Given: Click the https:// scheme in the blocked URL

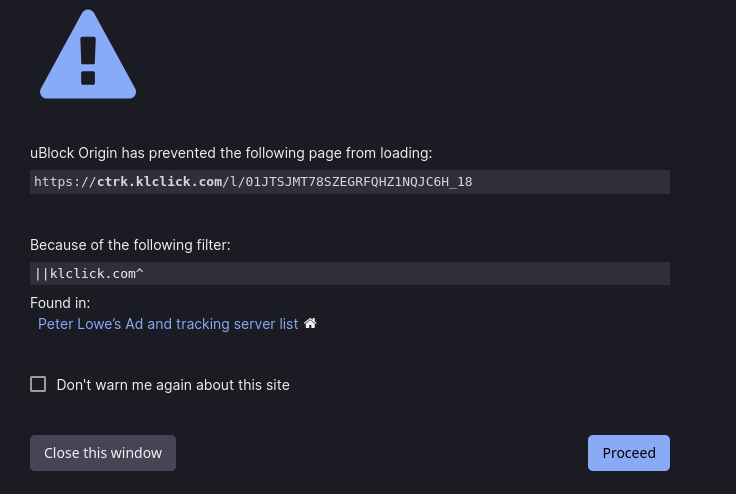Looking at the screenshot, I should point(65,182).
